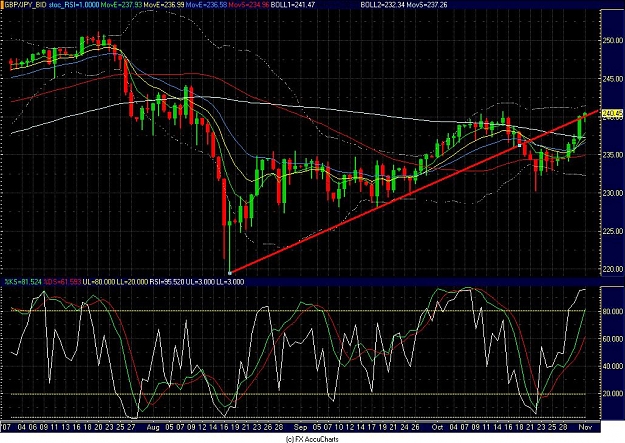Click the Sep month label on date axis

301,427
